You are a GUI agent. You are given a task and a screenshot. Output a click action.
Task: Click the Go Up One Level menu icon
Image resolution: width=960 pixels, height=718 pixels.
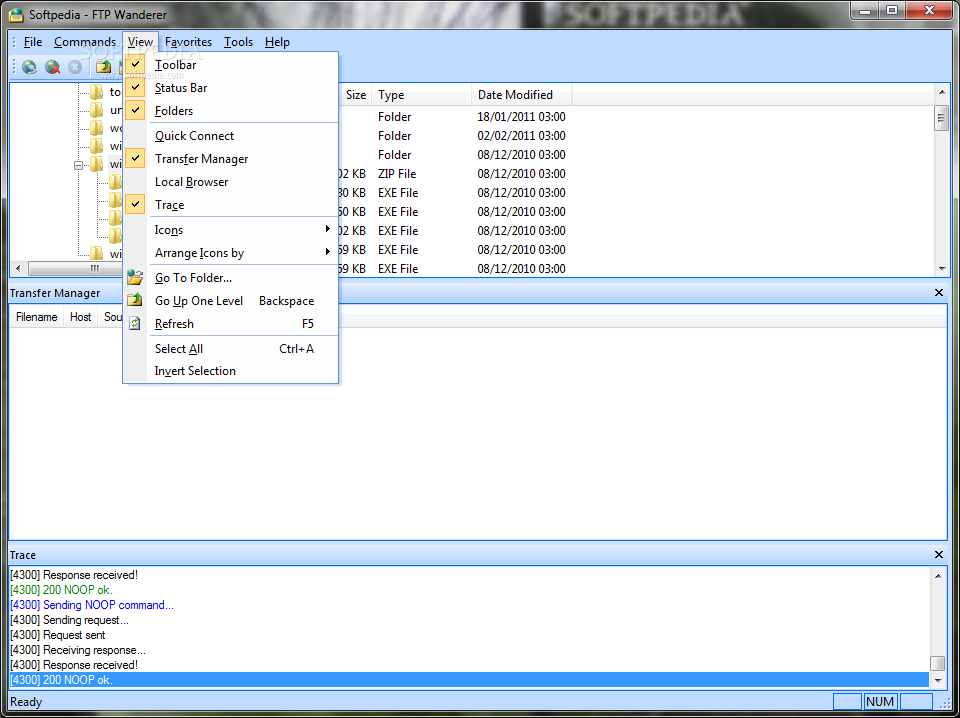135,301
